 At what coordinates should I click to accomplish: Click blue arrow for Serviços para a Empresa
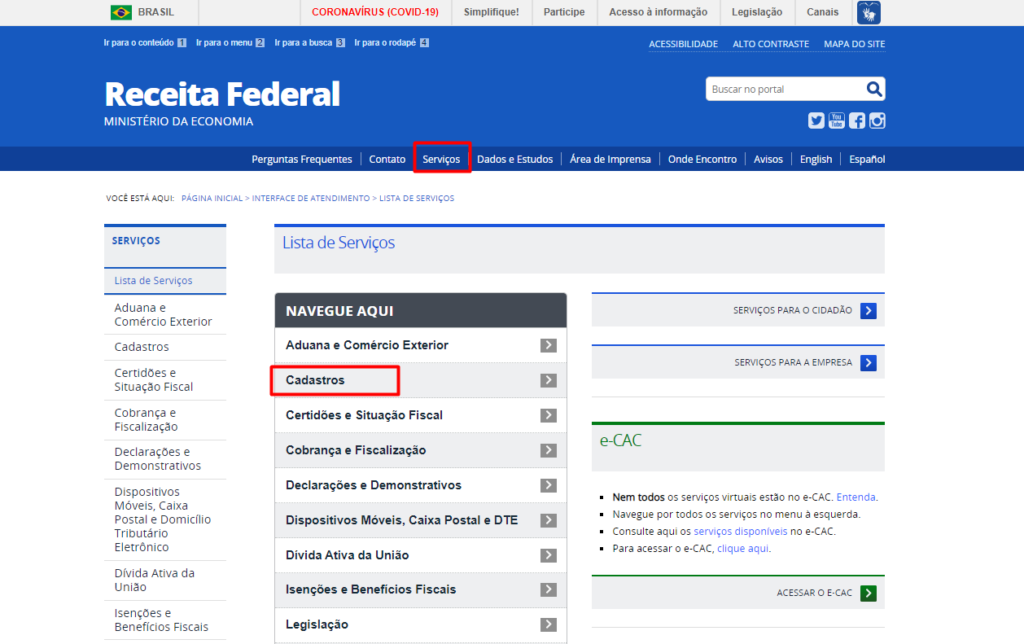pos(868,362)
